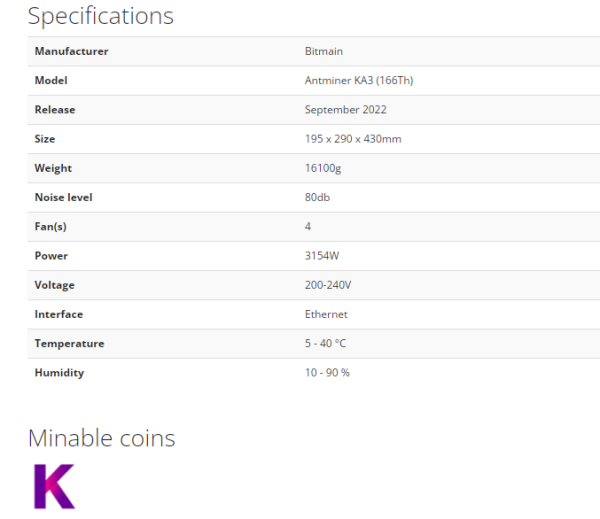This screenshot has height=519, width=600.
Task: Click the 10 - 90 % humidity value
Action: pos(327,373)
